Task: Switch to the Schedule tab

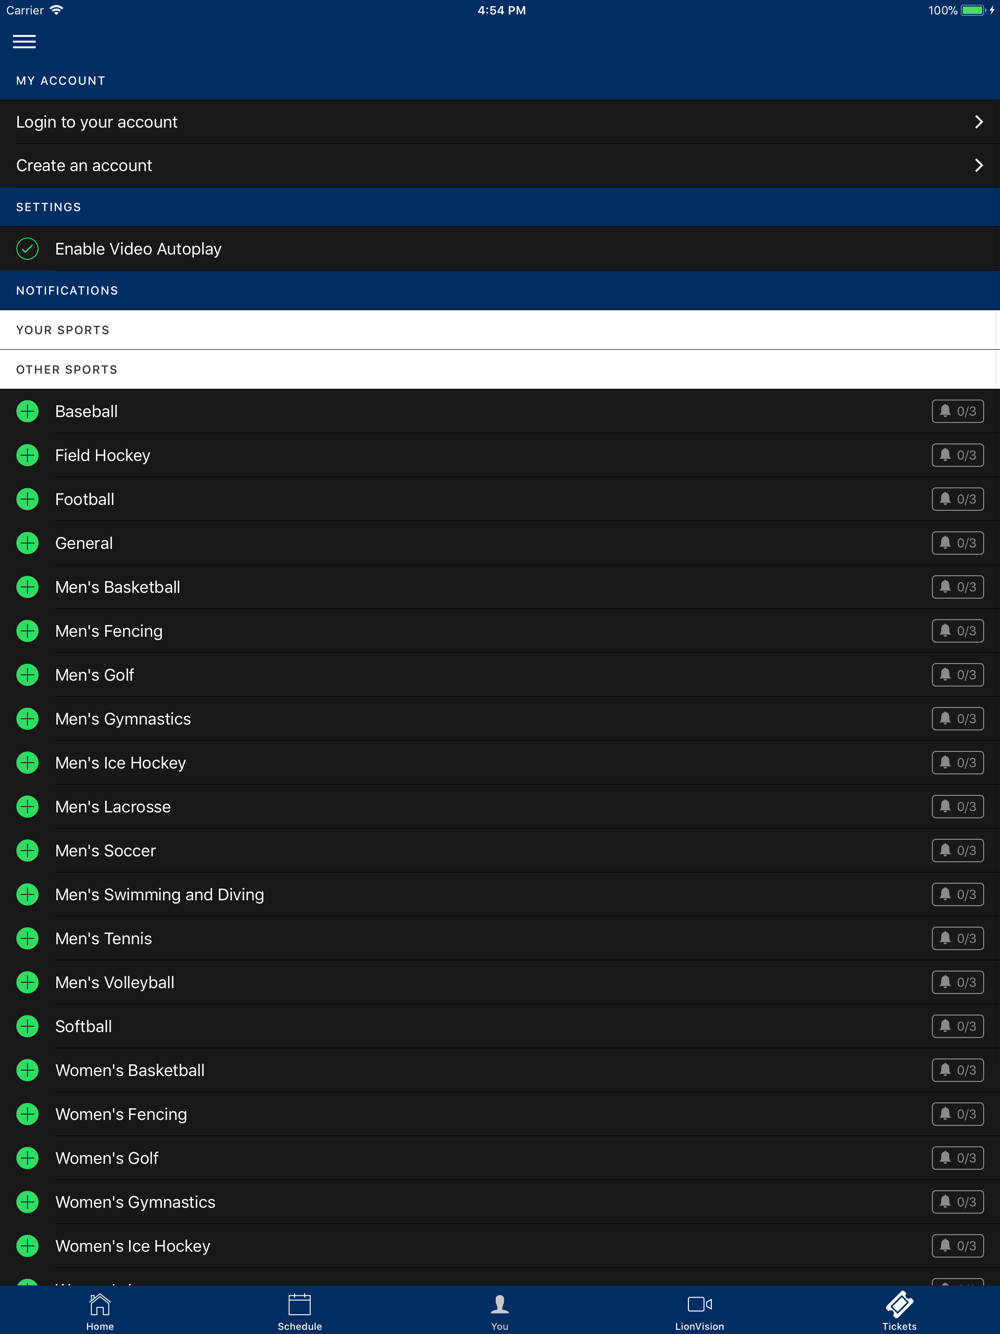Action: pos(300,1311)
